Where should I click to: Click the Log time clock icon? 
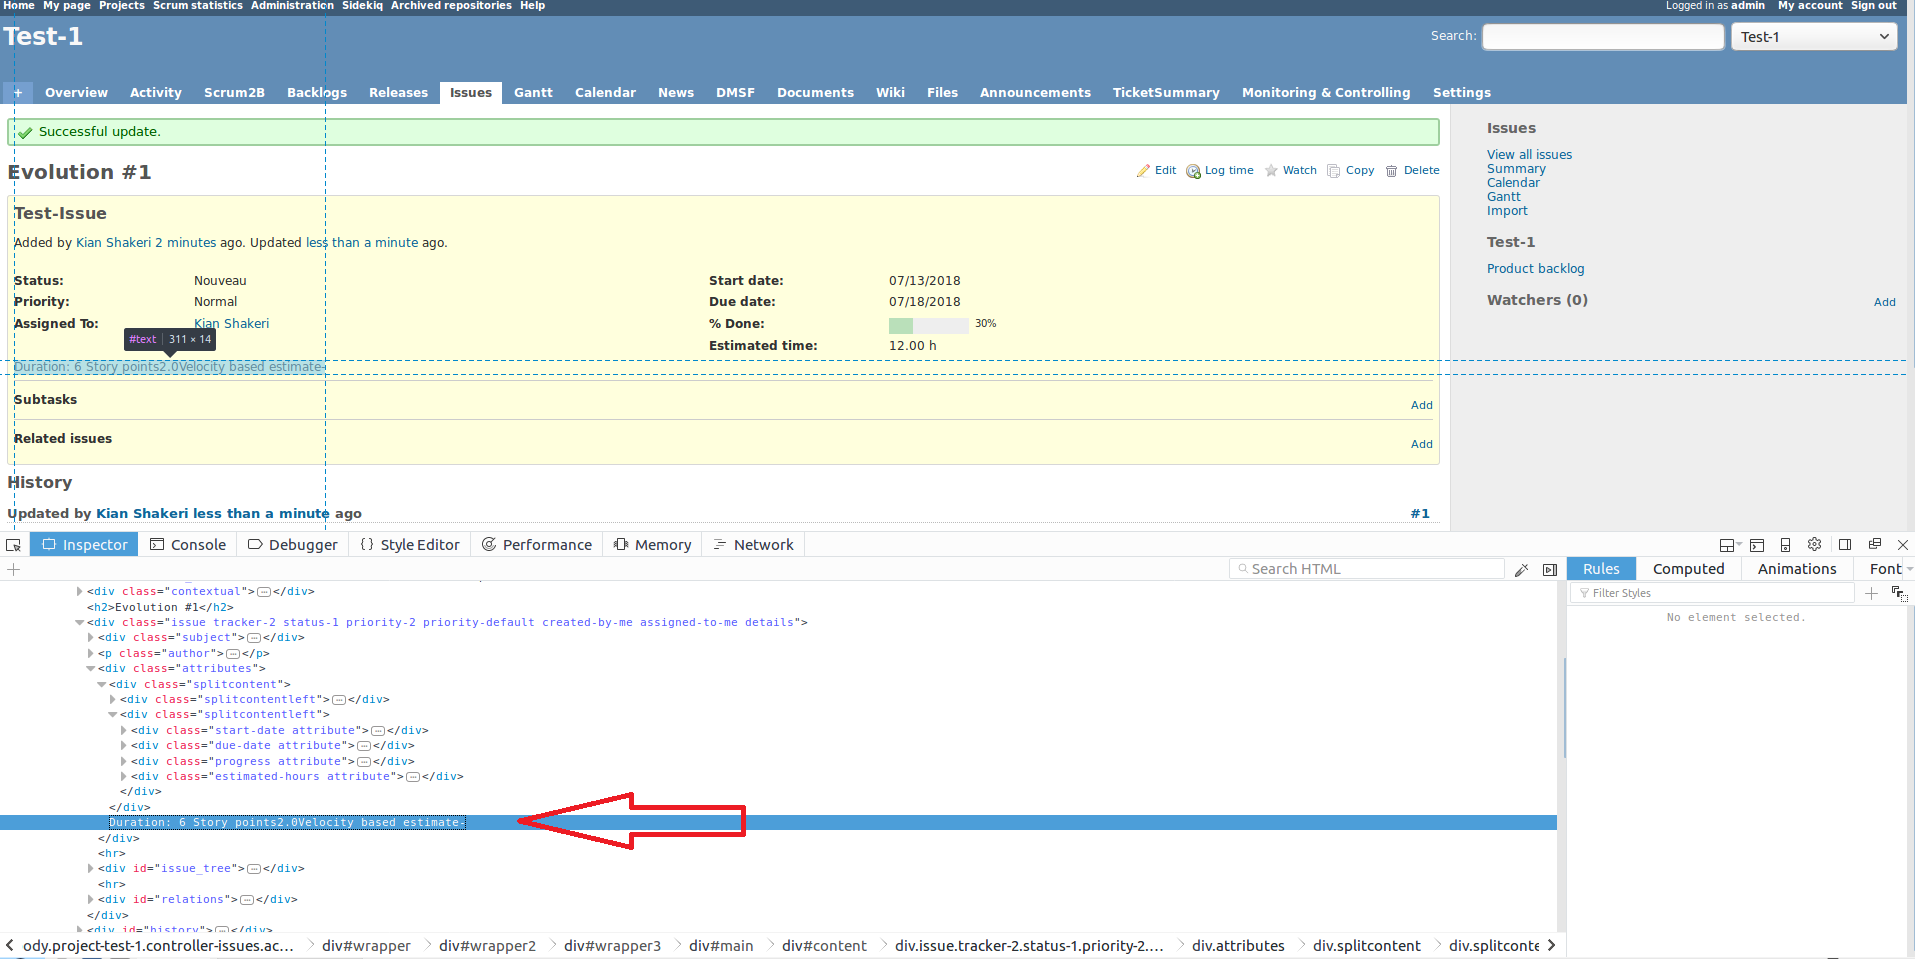pos(1193,171)
